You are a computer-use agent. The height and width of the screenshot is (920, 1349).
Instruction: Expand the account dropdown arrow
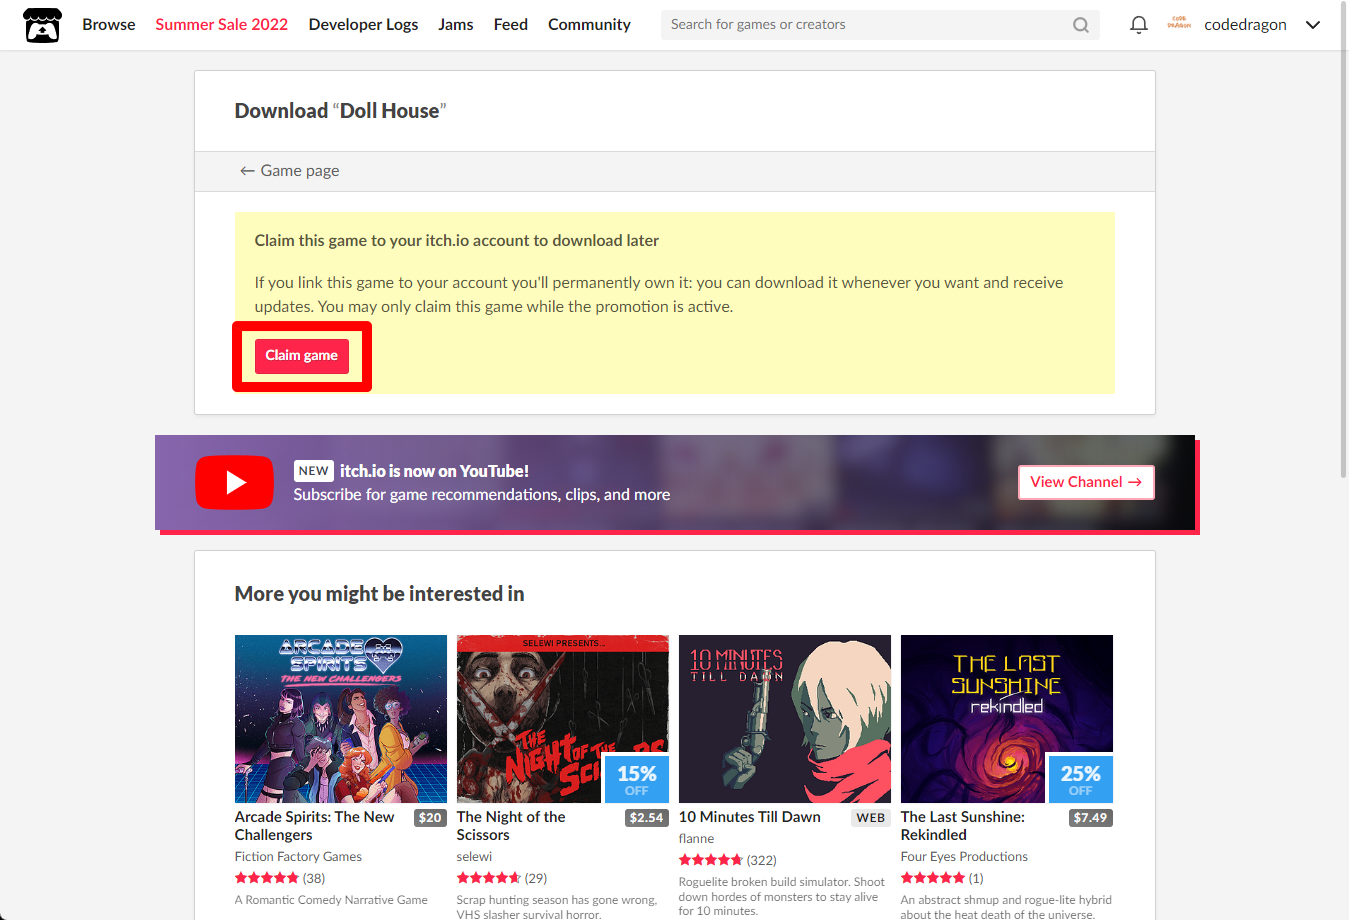pyautogui.click(x=1313, y=25)
